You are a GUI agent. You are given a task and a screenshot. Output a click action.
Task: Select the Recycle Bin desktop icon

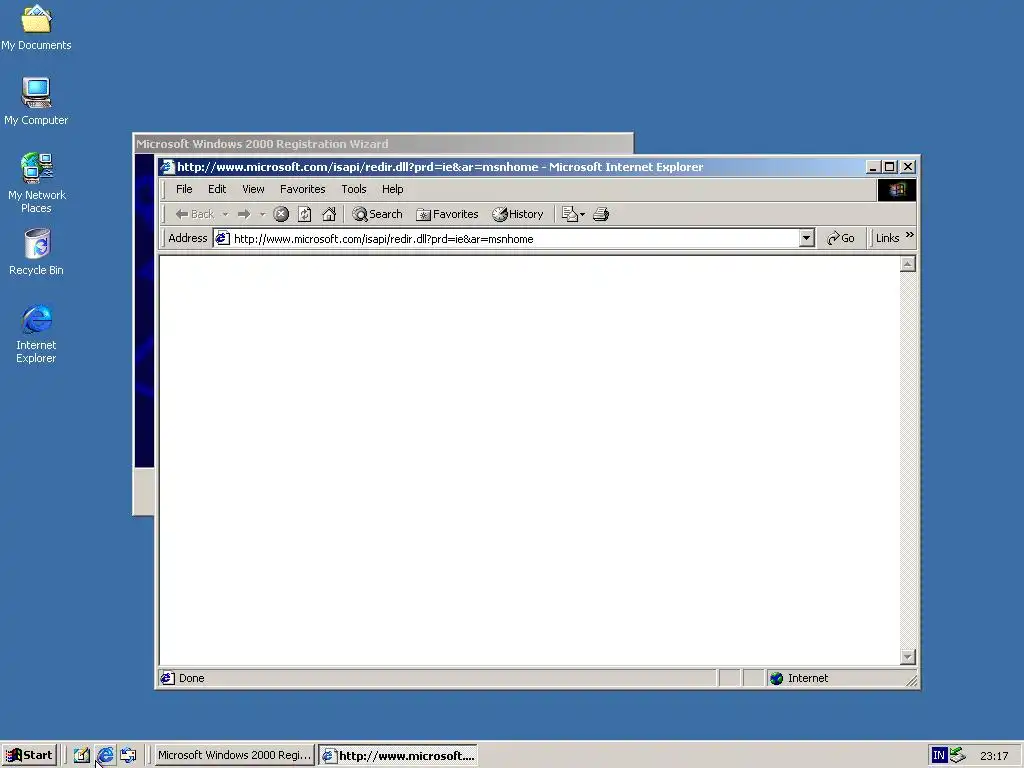pos(37,252)
